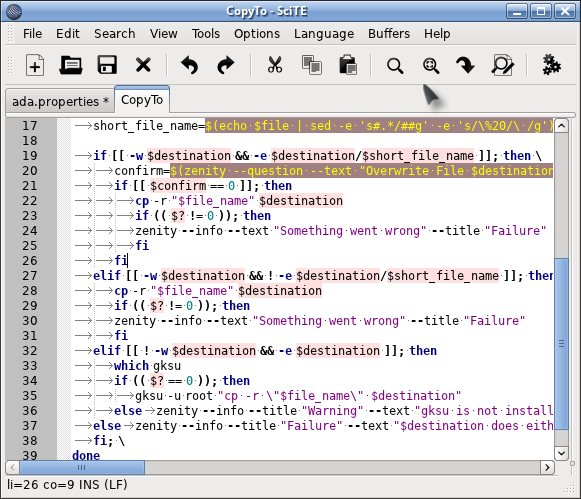
Task: Click the New file toolbar icon
Action: (35, 66)
